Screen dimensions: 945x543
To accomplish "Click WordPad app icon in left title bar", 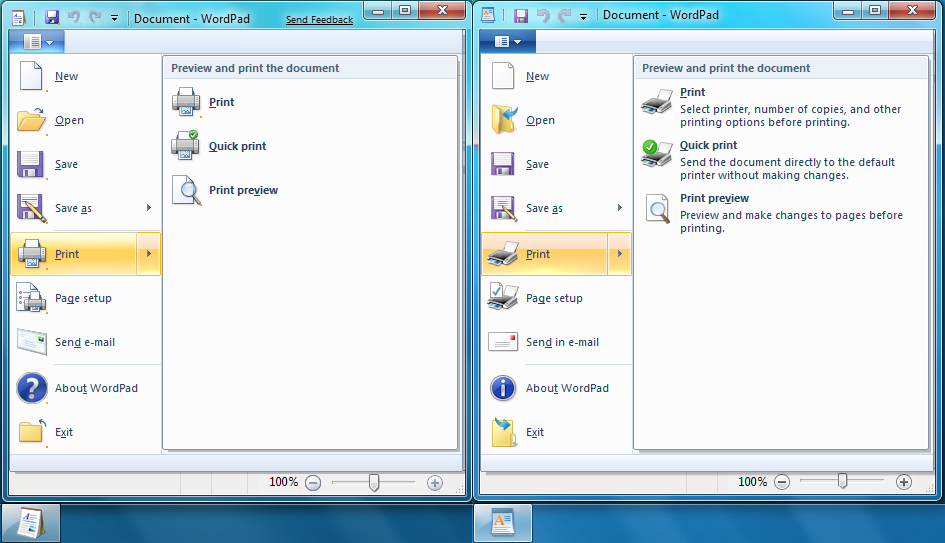I will 18,18.
